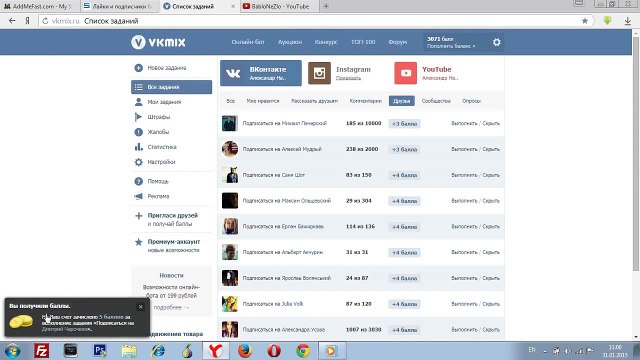Click подробнее in the Новости block
Screen dimensions: 640x360
[171, 307]
